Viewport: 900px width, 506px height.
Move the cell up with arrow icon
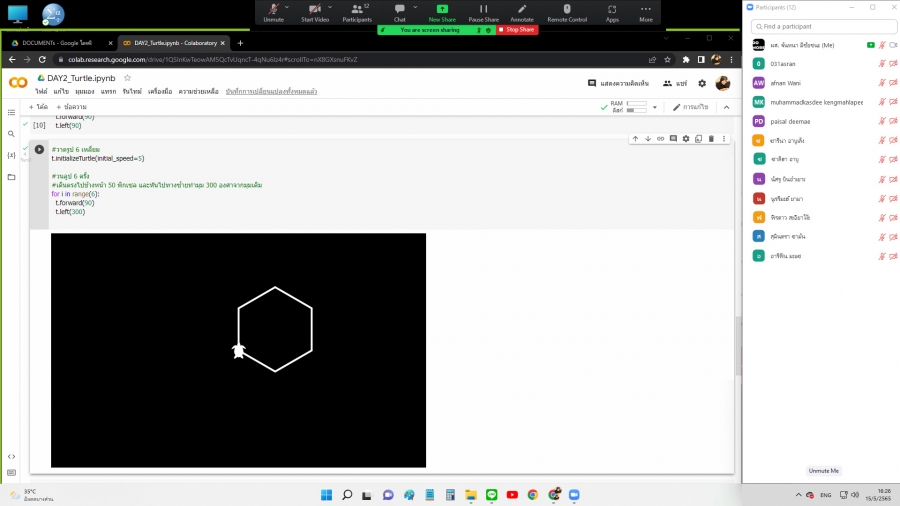tap(635, 138)
